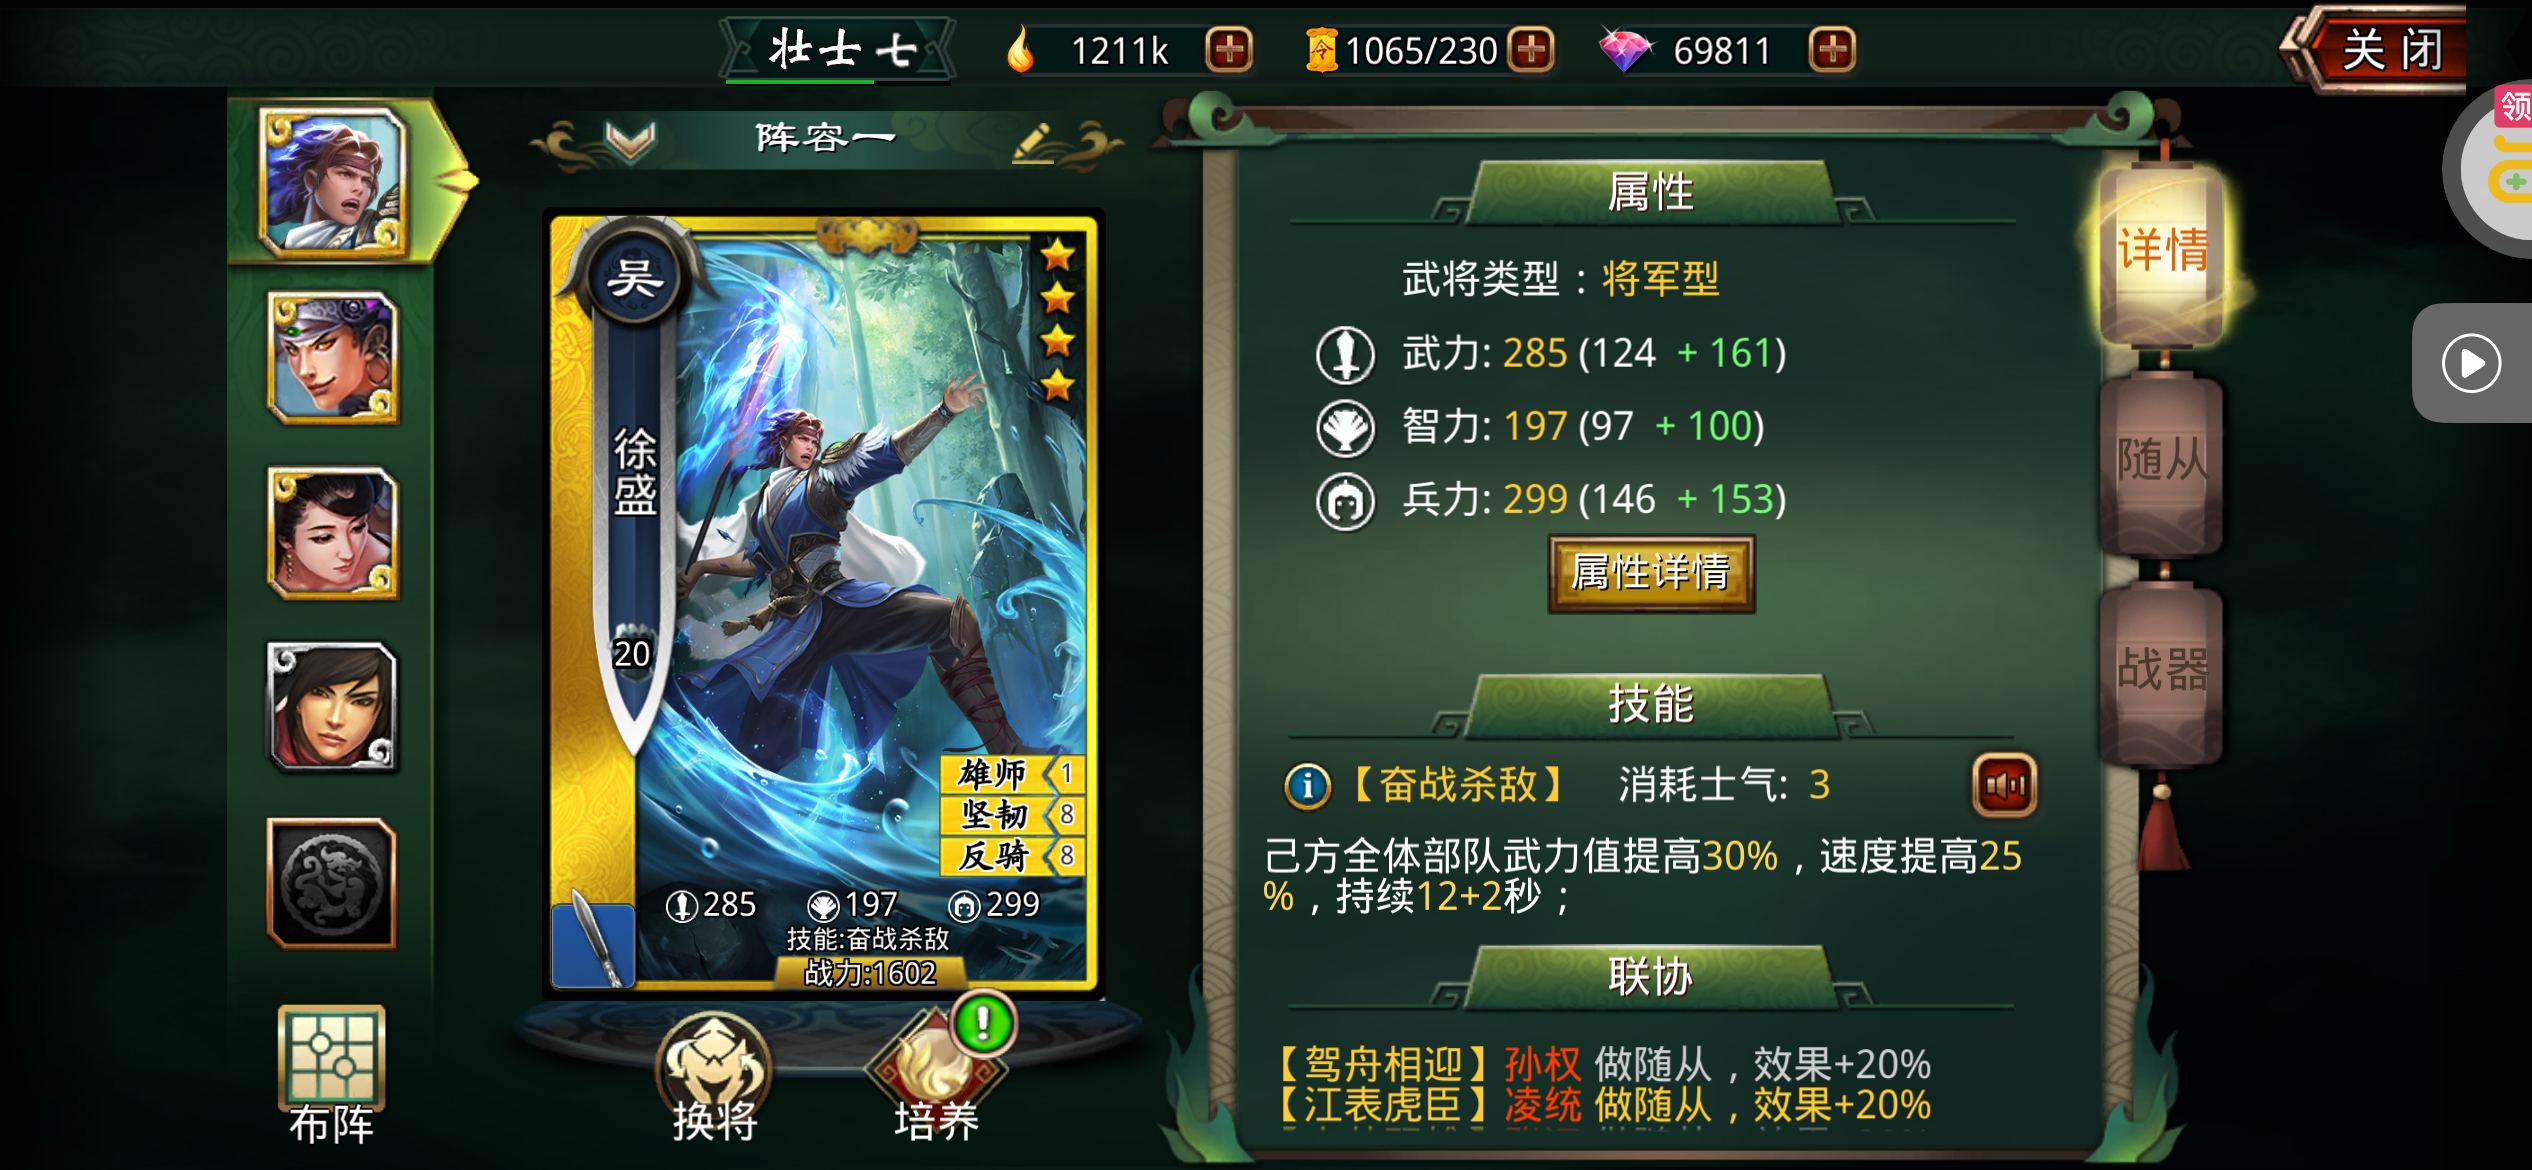
Task: Close the panel with 关闭 button
Action: [2387, 50]
